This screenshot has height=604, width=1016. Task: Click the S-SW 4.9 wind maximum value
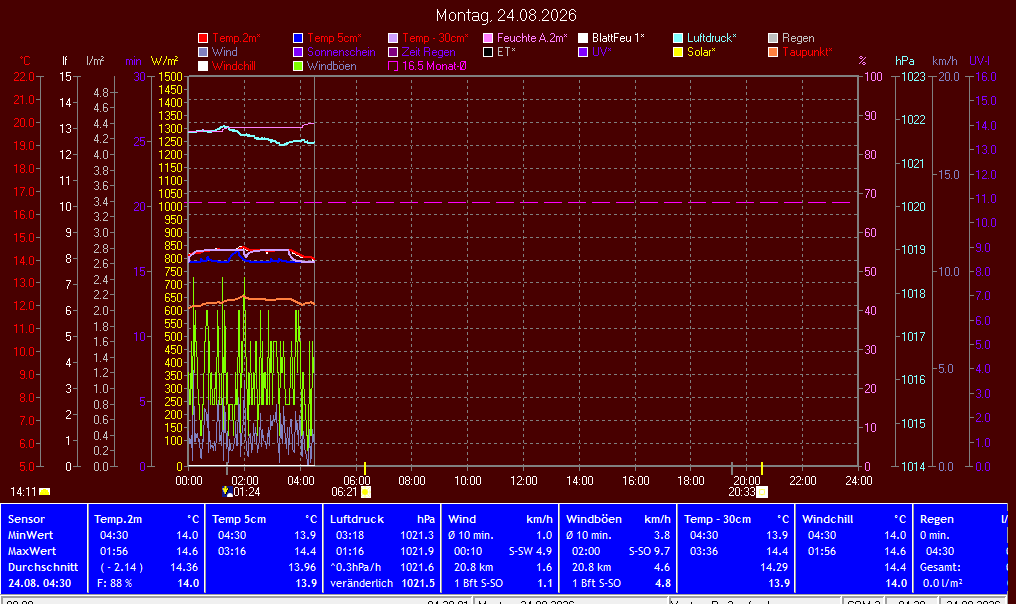(x=531, y=552)
